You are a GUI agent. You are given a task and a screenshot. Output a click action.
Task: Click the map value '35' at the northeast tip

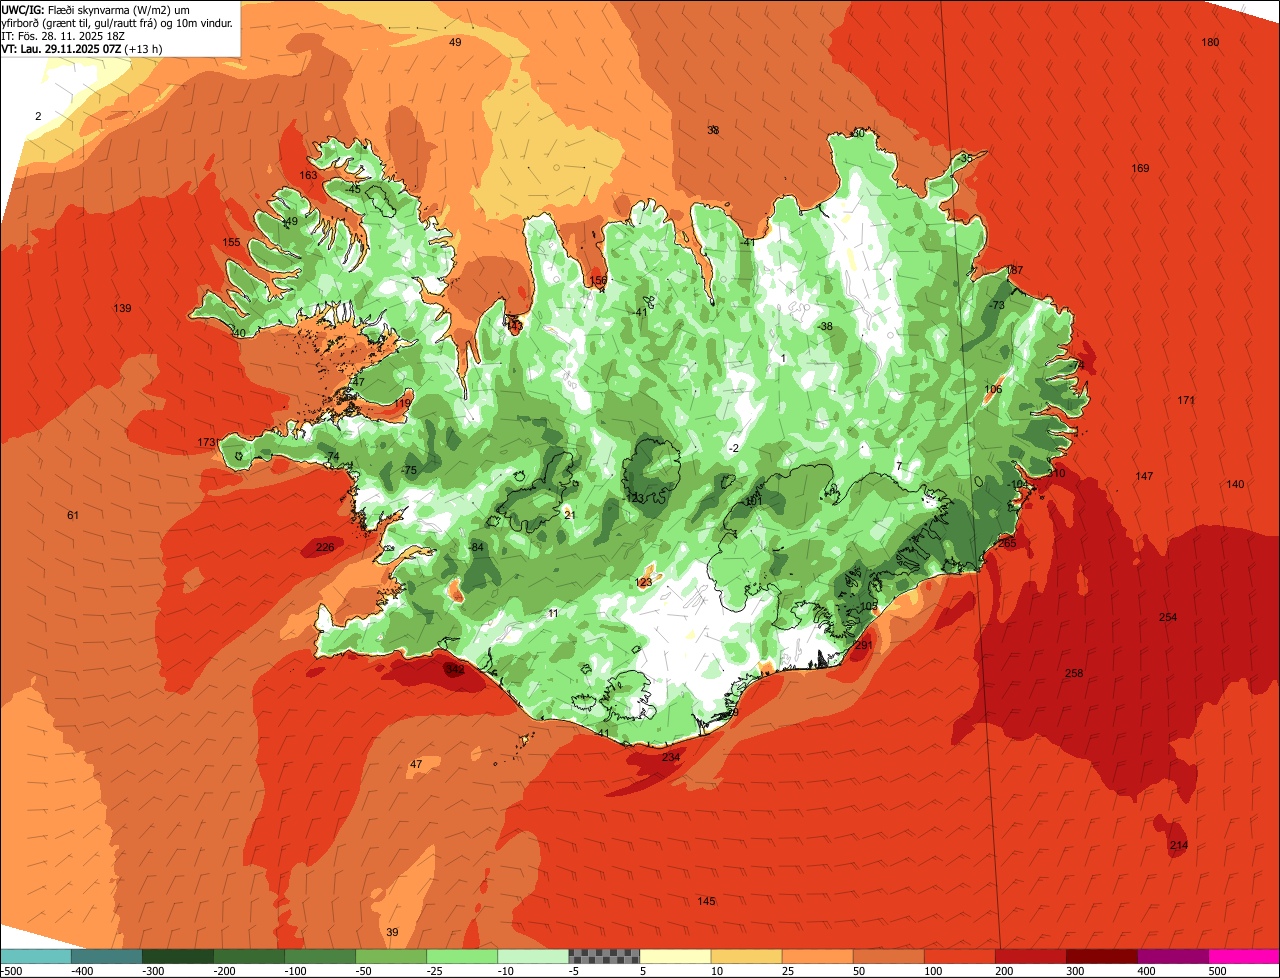click(x=966, y=159)
